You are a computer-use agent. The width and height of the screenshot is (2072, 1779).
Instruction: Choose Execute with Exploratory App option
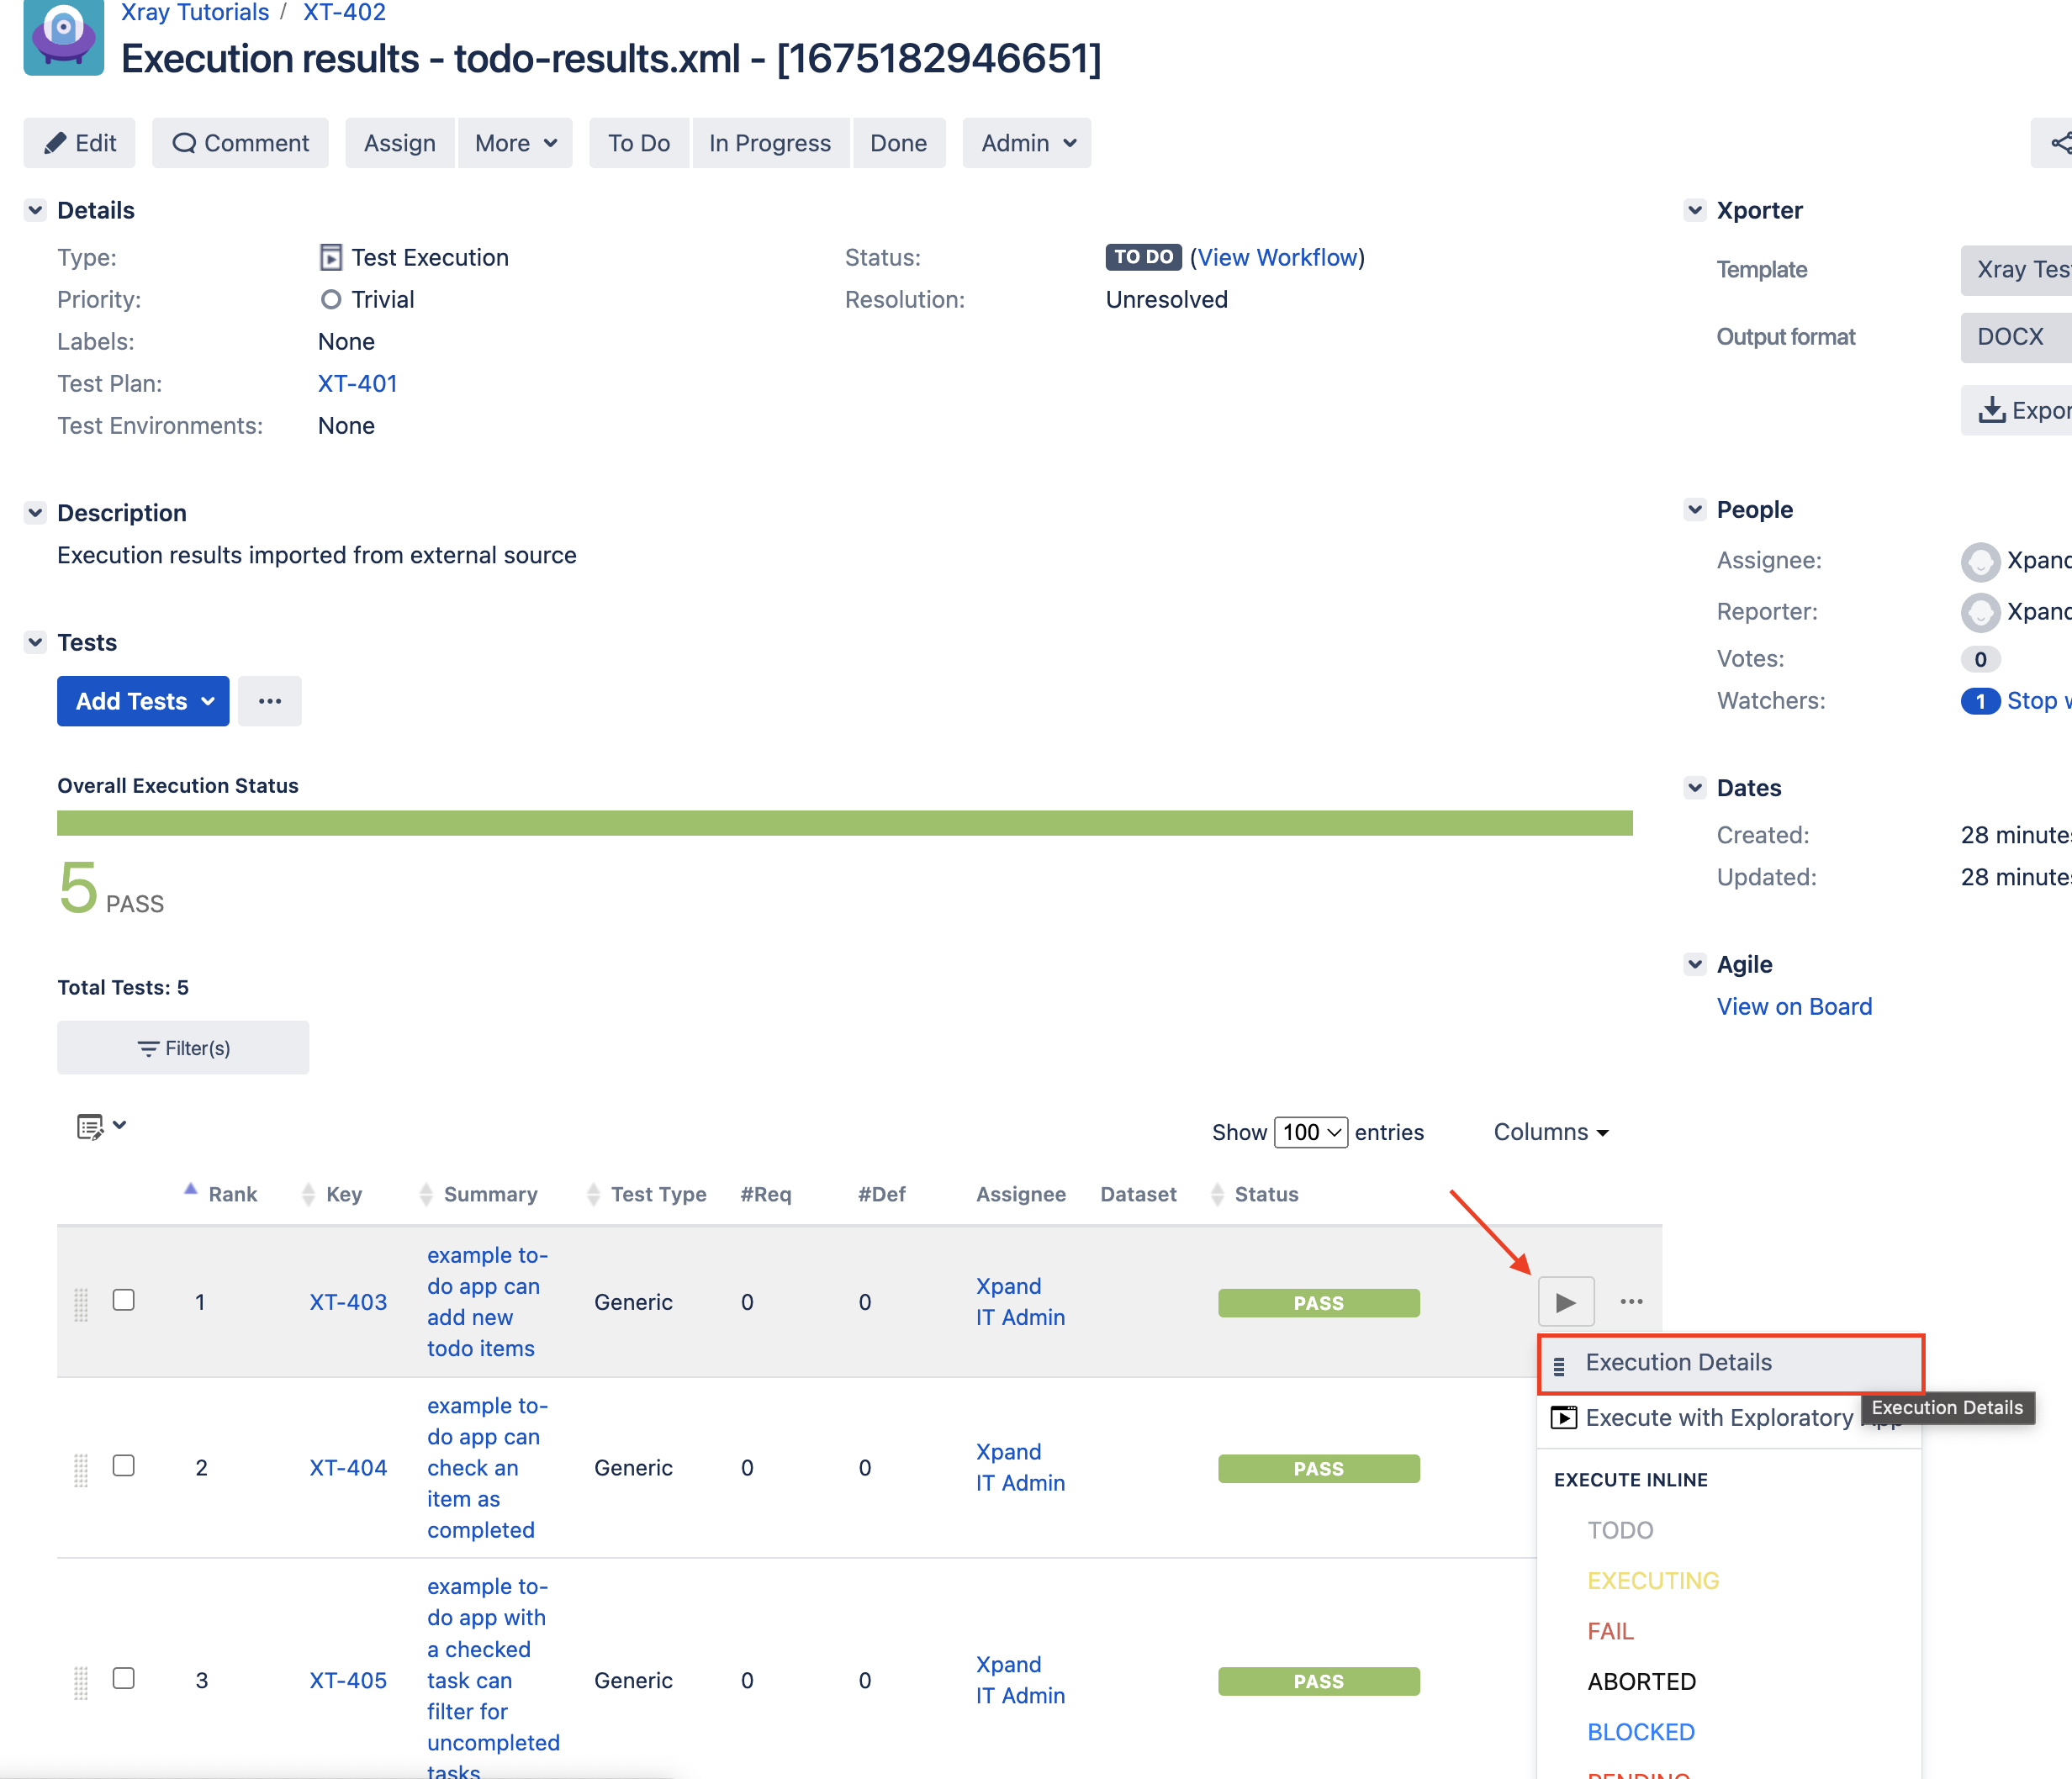click(x=1729, y=1418)
